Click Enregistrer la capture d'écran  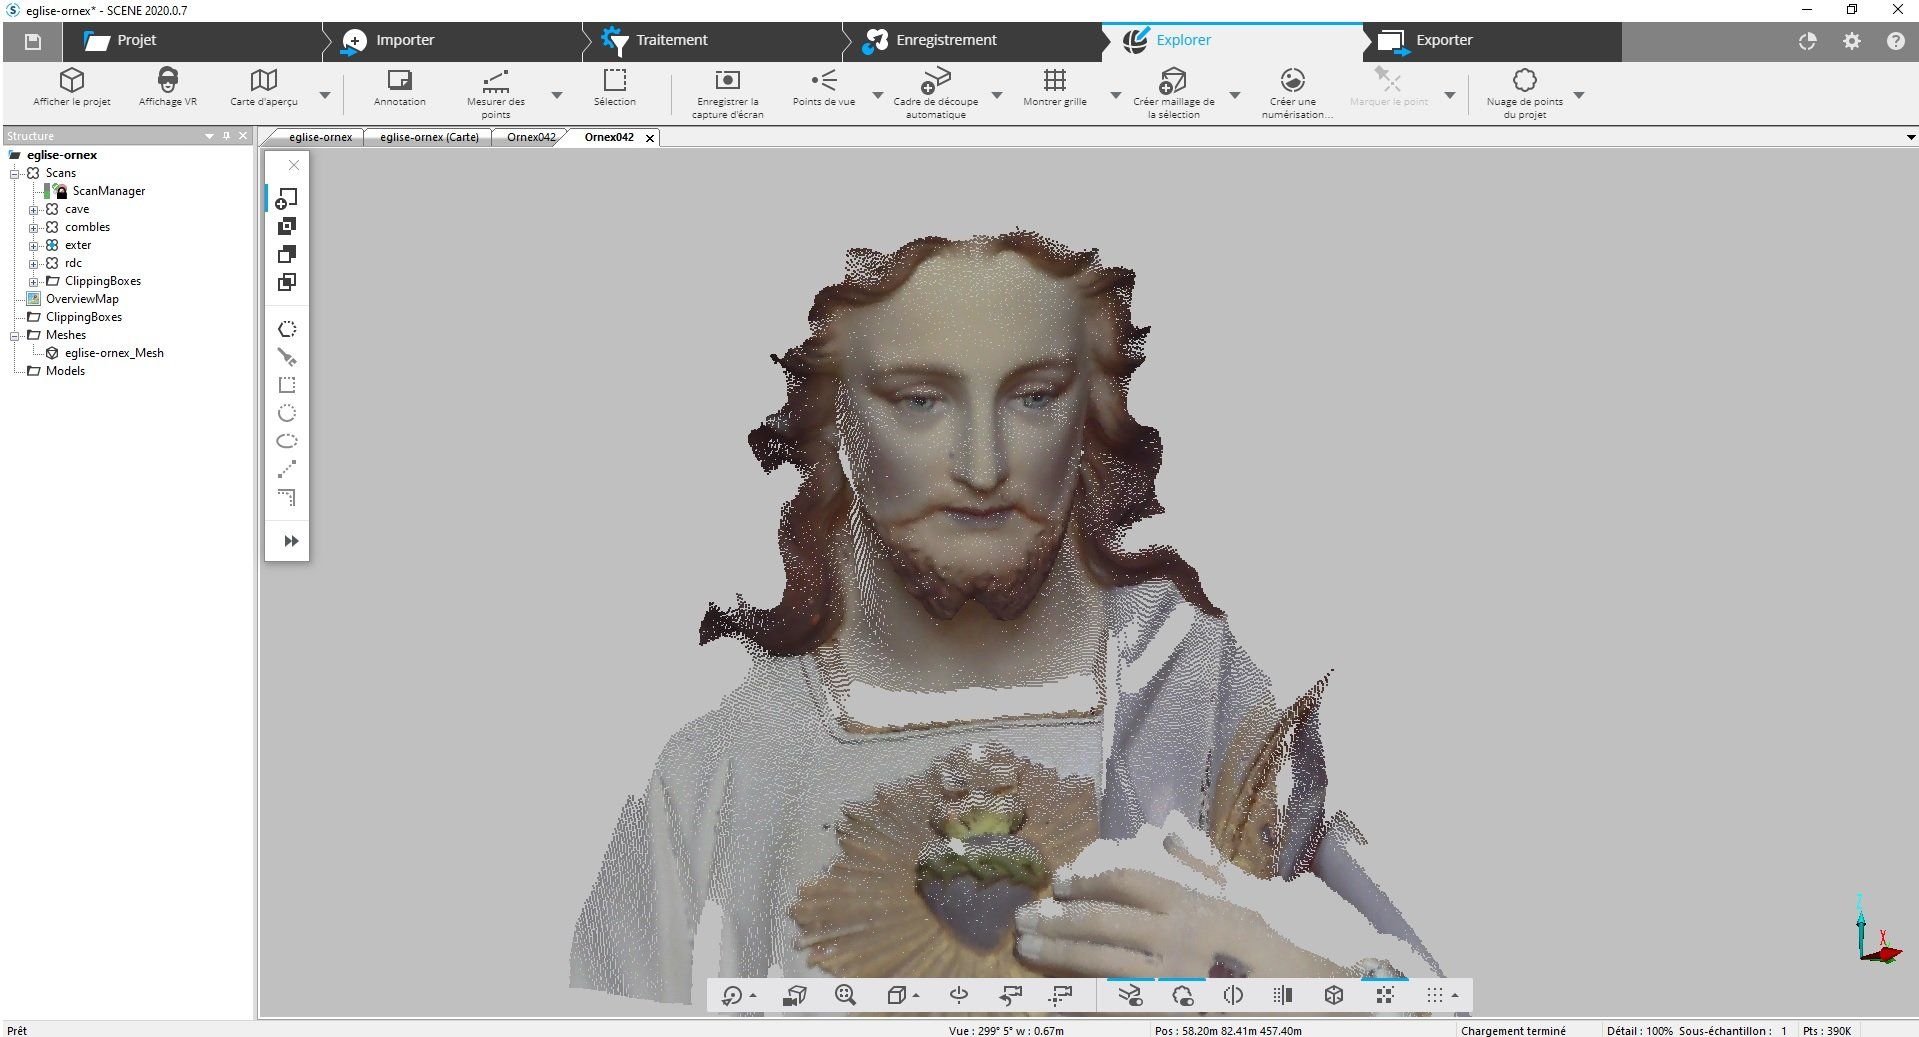(727, 90)
